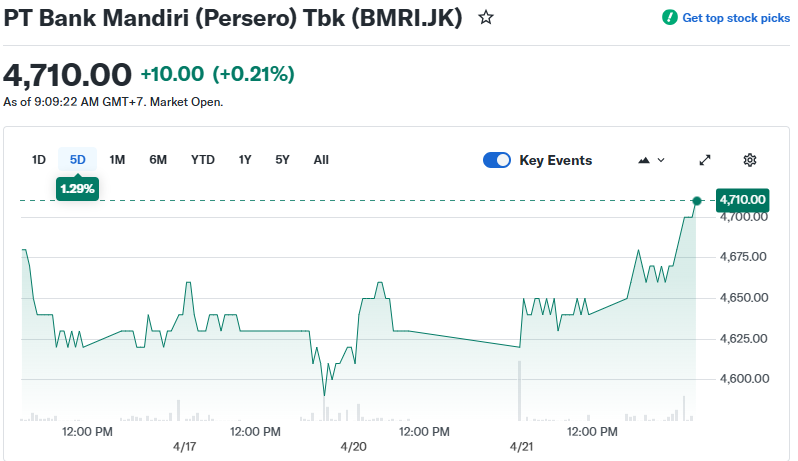Click the current price marker dot on chart

tap(697, 201)
